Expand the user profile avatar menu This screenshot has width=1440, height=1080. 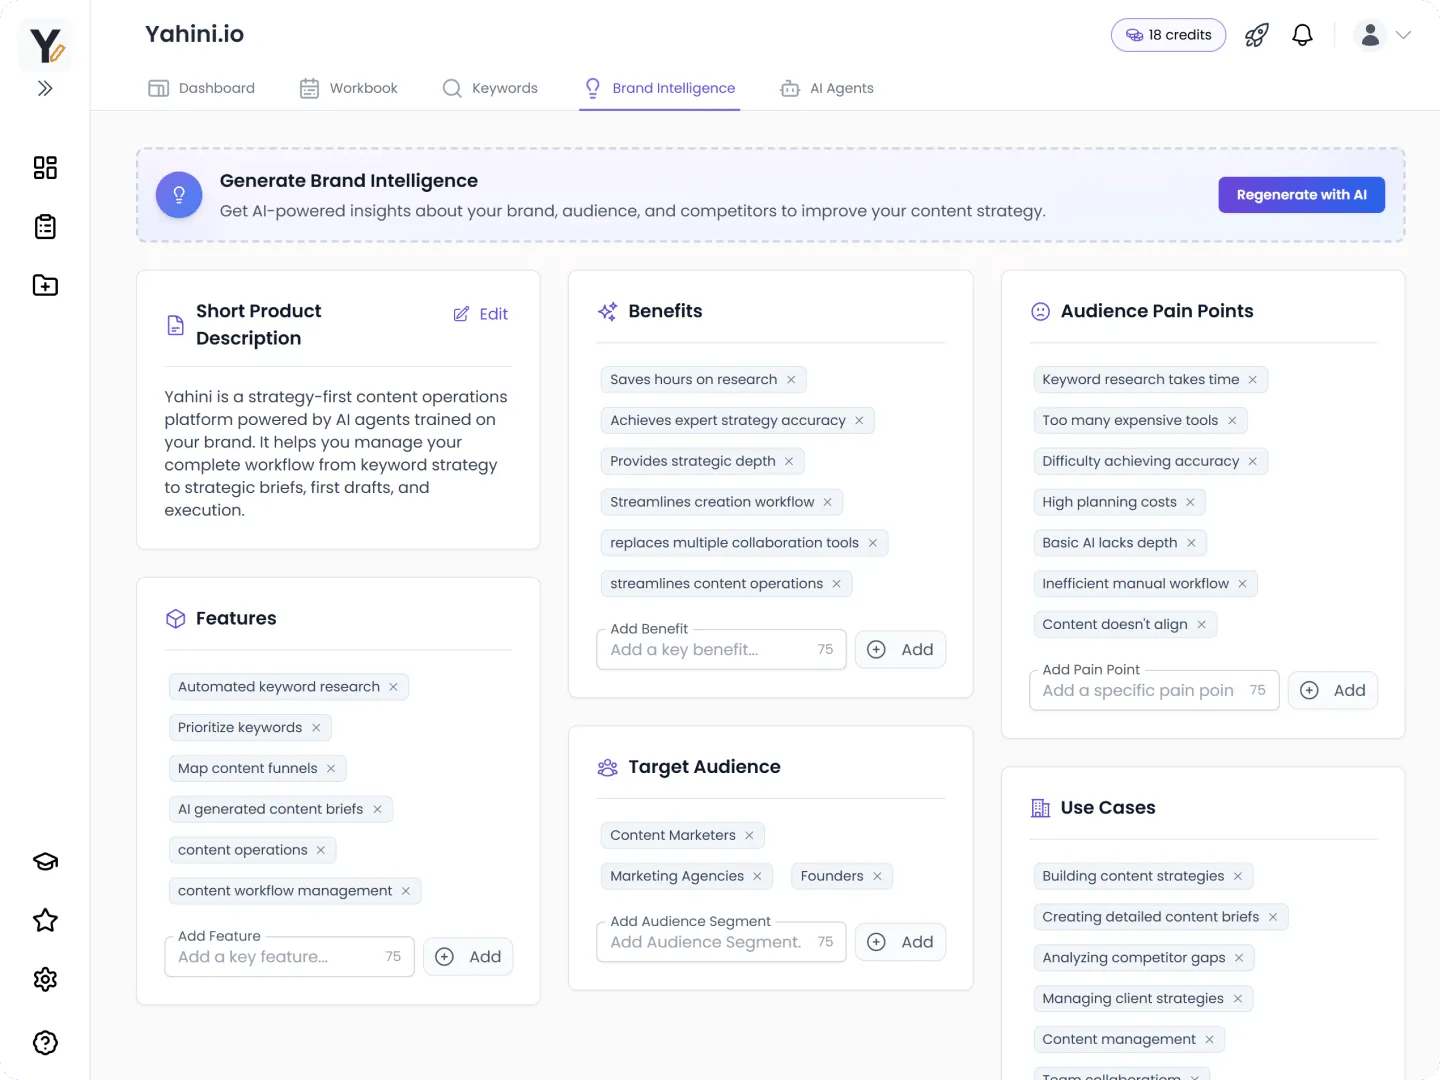pos(1370,34)
